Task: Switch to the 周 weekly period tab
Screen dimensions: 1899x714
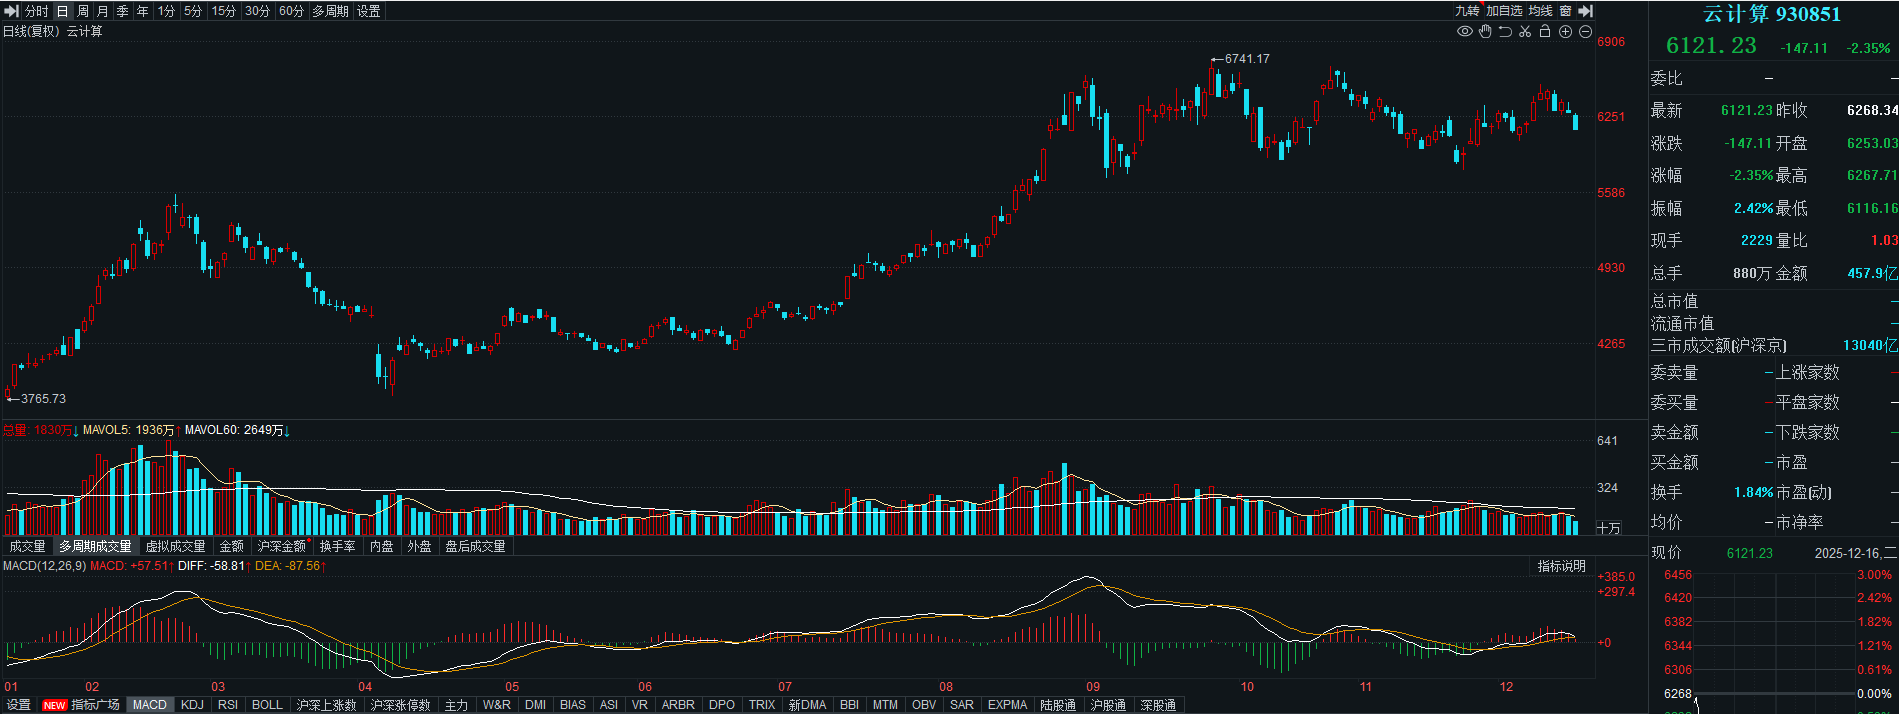Action: pos(83,11)
